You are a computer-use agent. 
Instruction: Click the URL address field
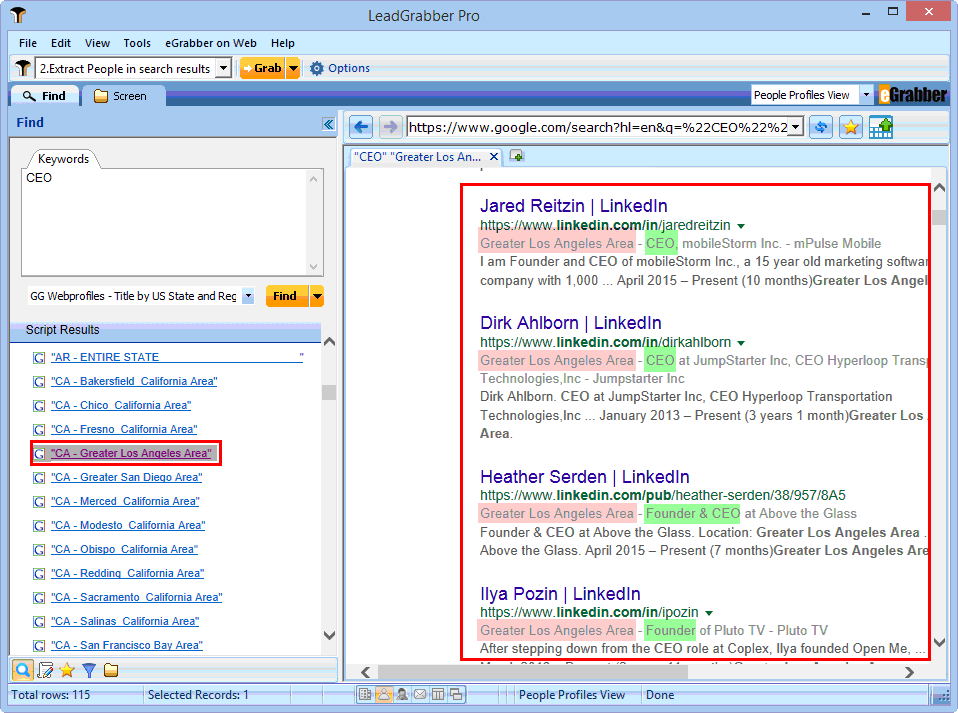coord(598,127)
